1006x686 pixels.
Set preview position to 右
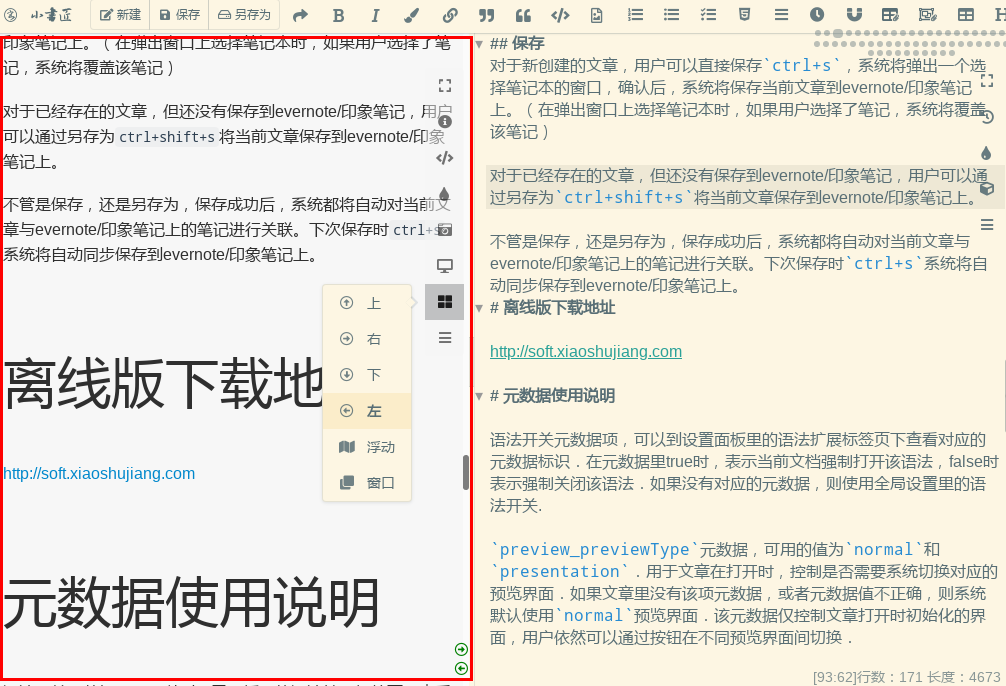(367, 339)
